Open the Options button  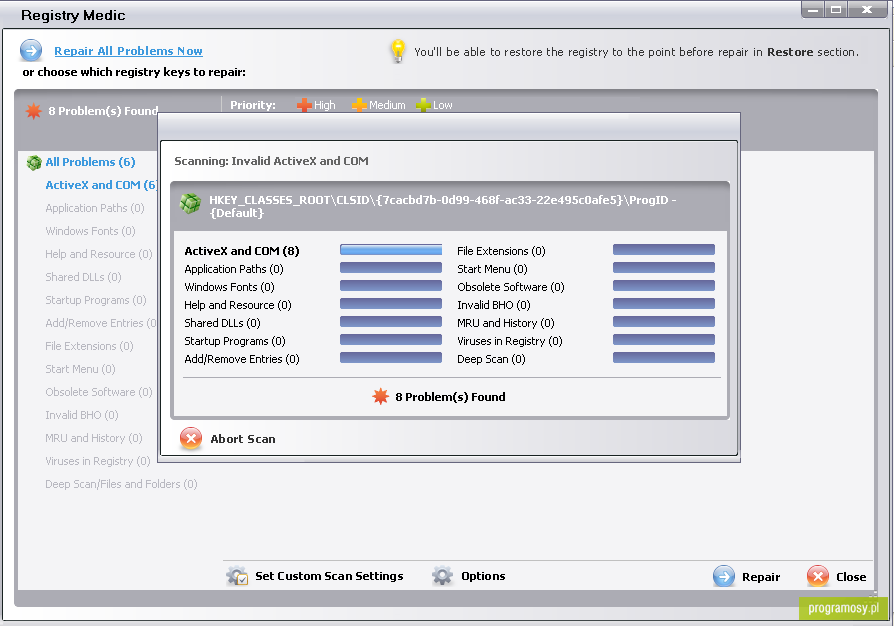tap(483, 576)
